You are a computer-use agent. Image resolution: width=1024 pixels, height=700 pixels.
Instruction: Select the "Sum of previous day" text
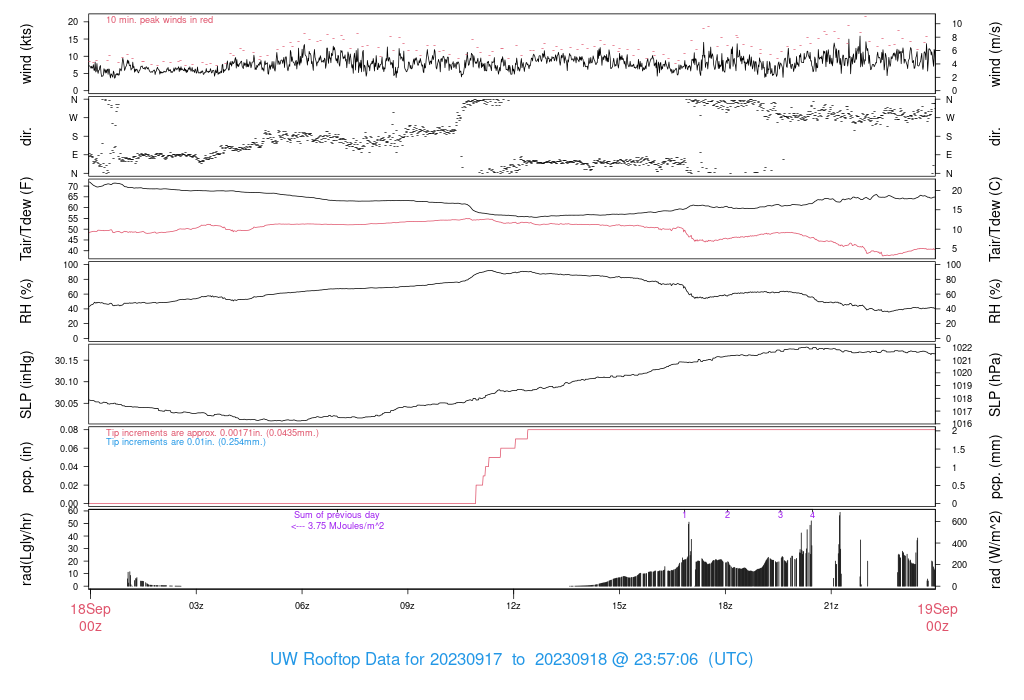click(x=336, y=515)
